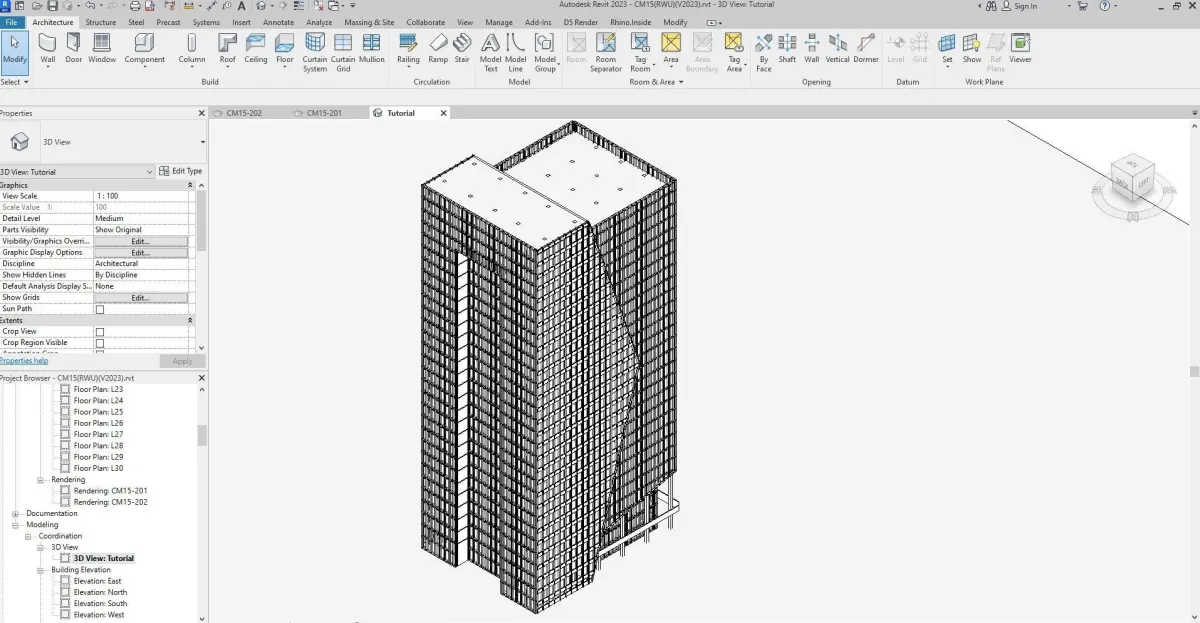Select the Dormer opening tool
This screenshot has height=623, width=1200.
(x=866, y=49)
